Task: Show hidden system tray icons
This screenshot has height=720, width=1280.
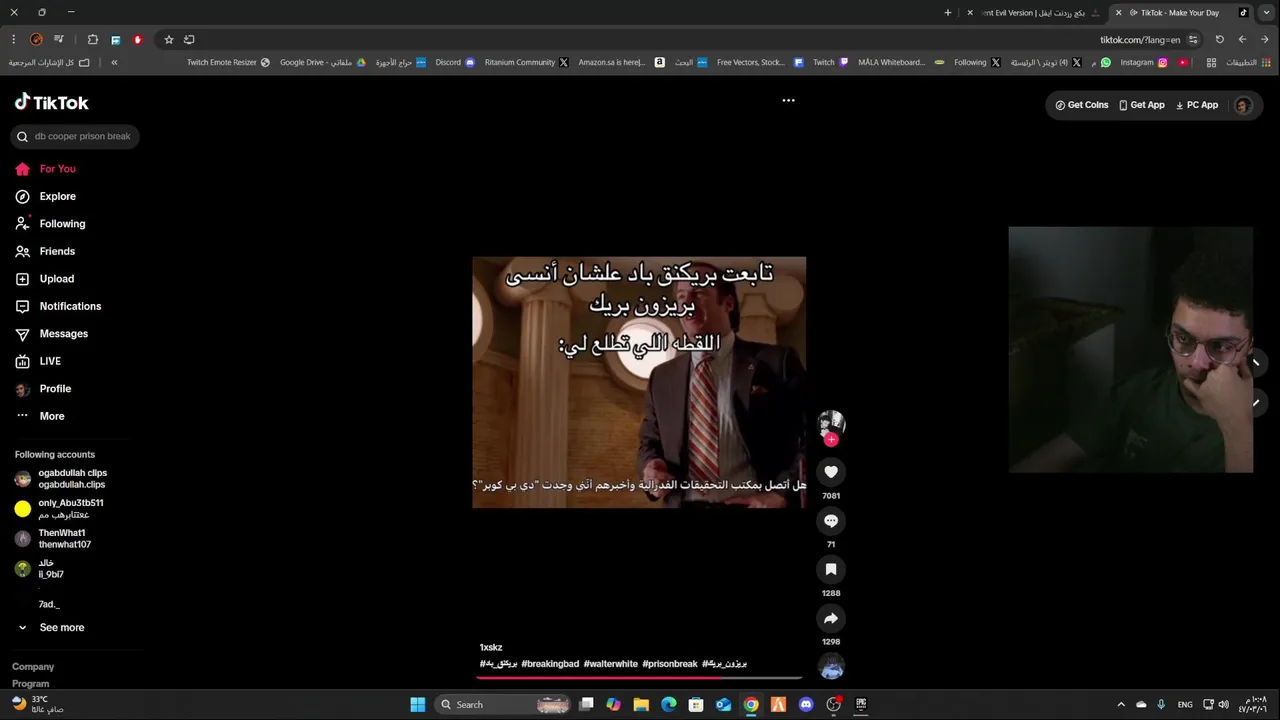Action: tap(1121, 705)
